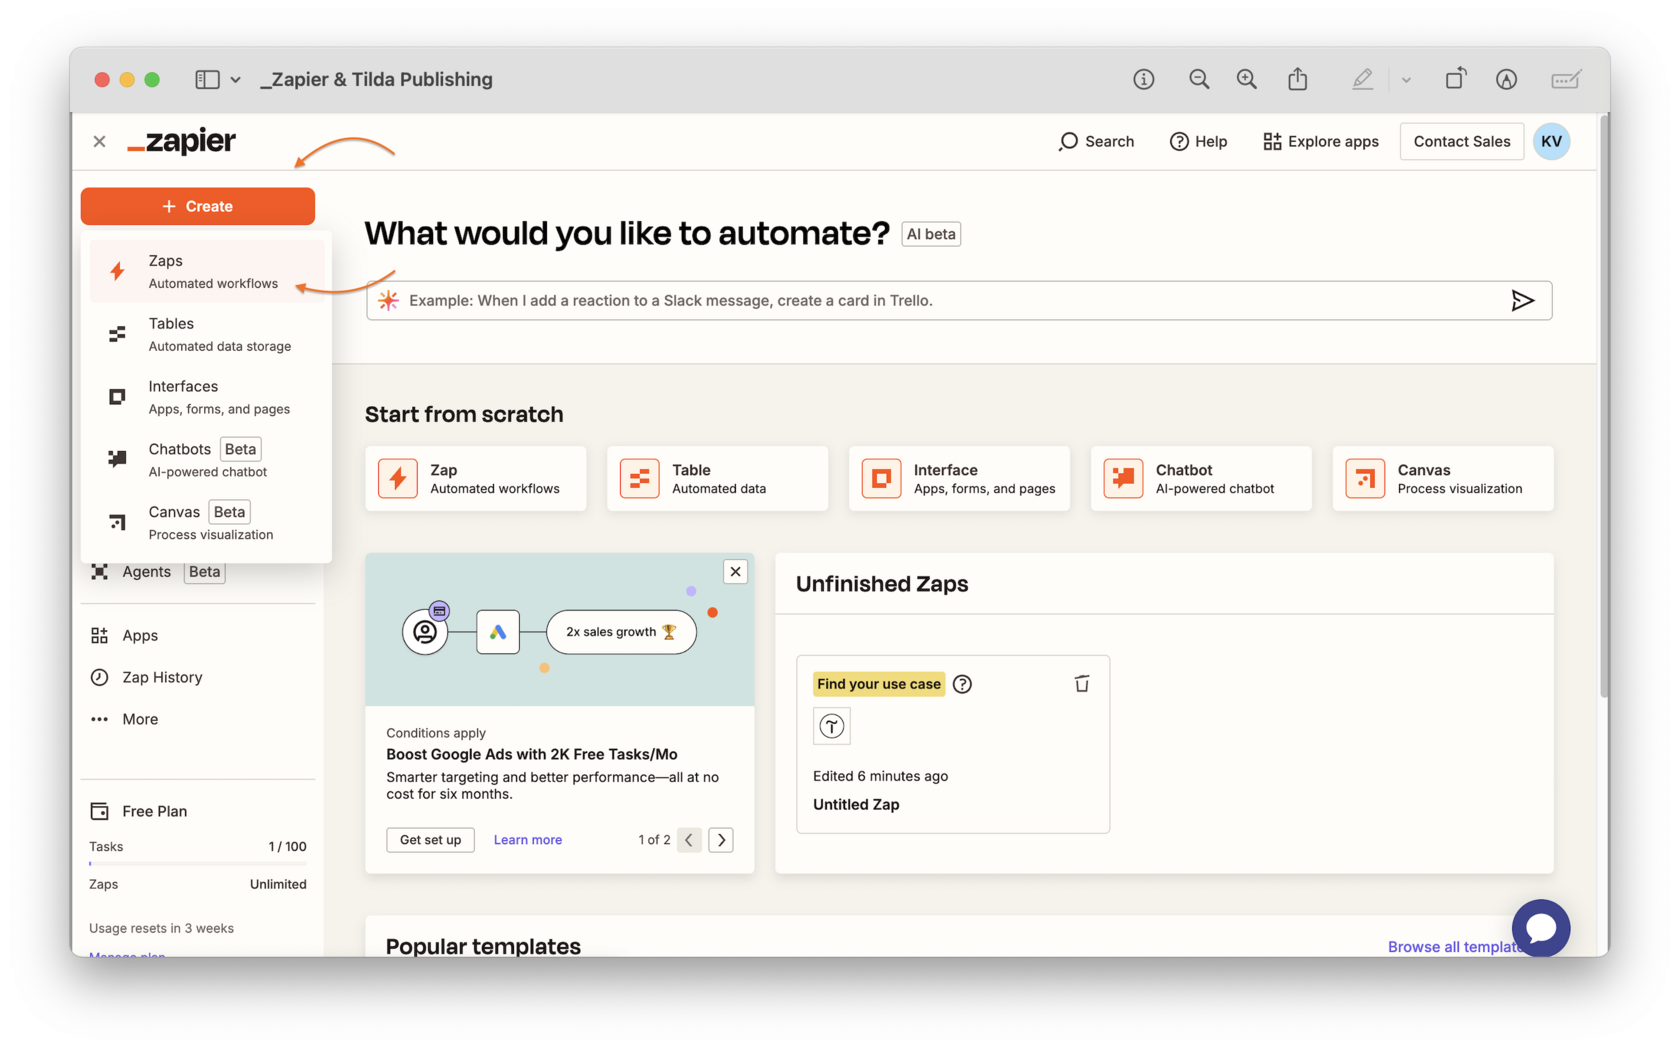Select Tables in the Create menu
Screen dimensions: 1680x1049
207,334
